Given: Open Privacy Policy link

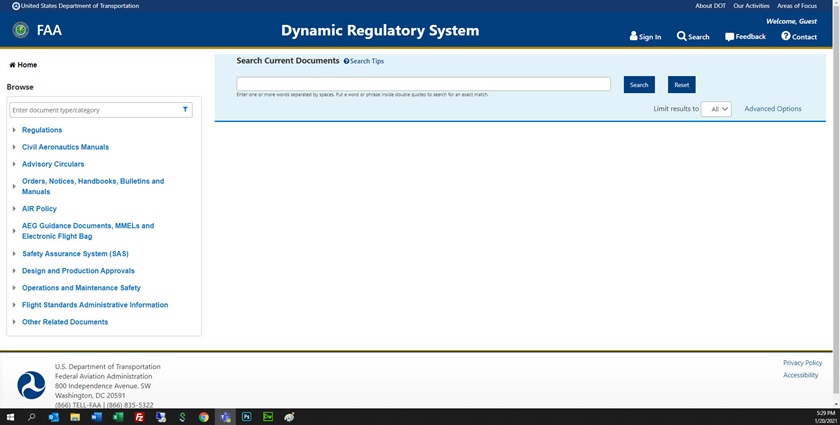Looking at the screenshot, I should (802, 363).
